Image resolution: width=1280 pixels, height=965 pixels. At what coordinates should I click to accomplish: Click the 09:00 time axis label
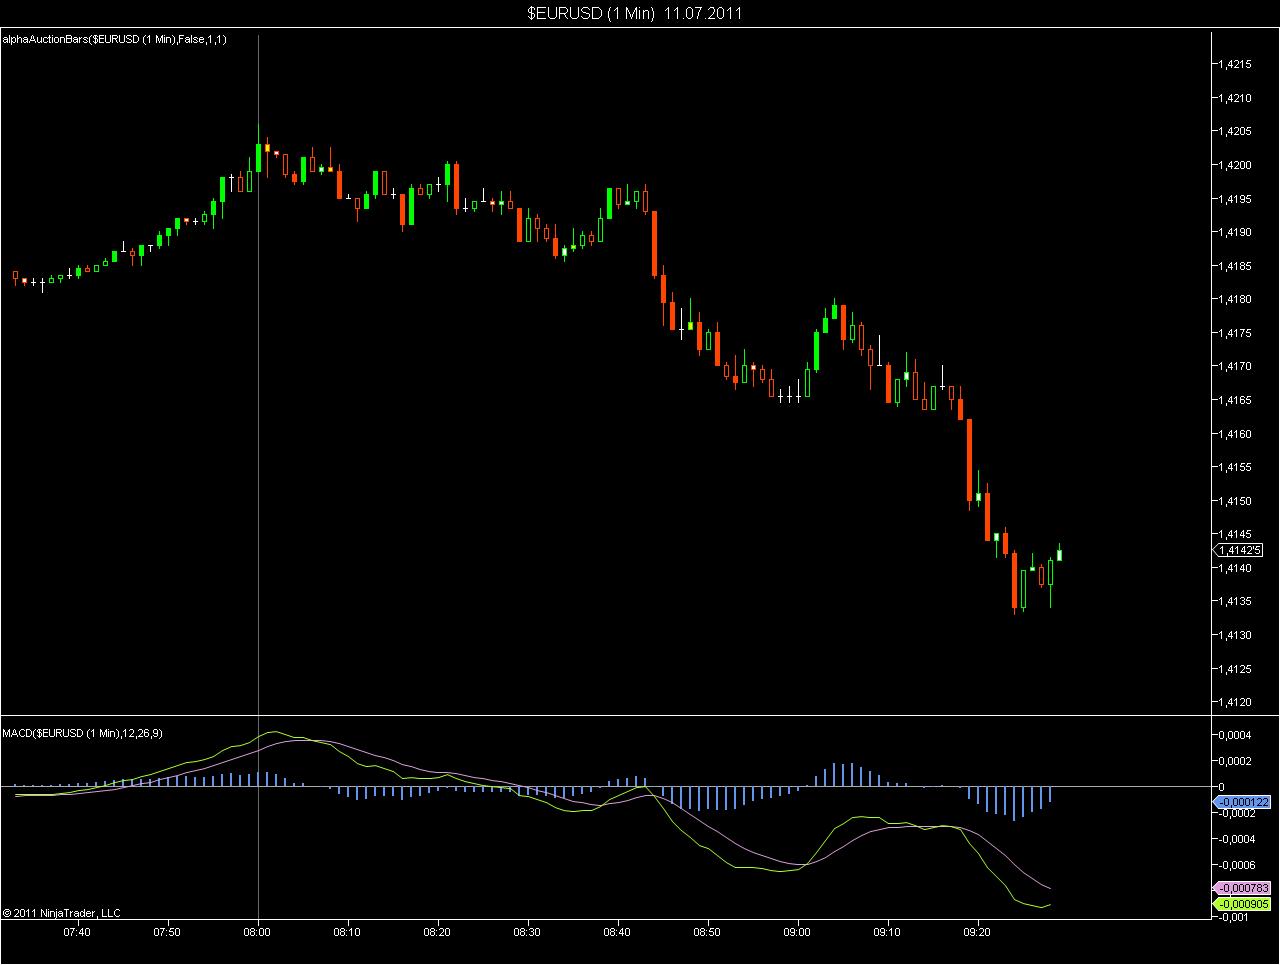(797, 932)
